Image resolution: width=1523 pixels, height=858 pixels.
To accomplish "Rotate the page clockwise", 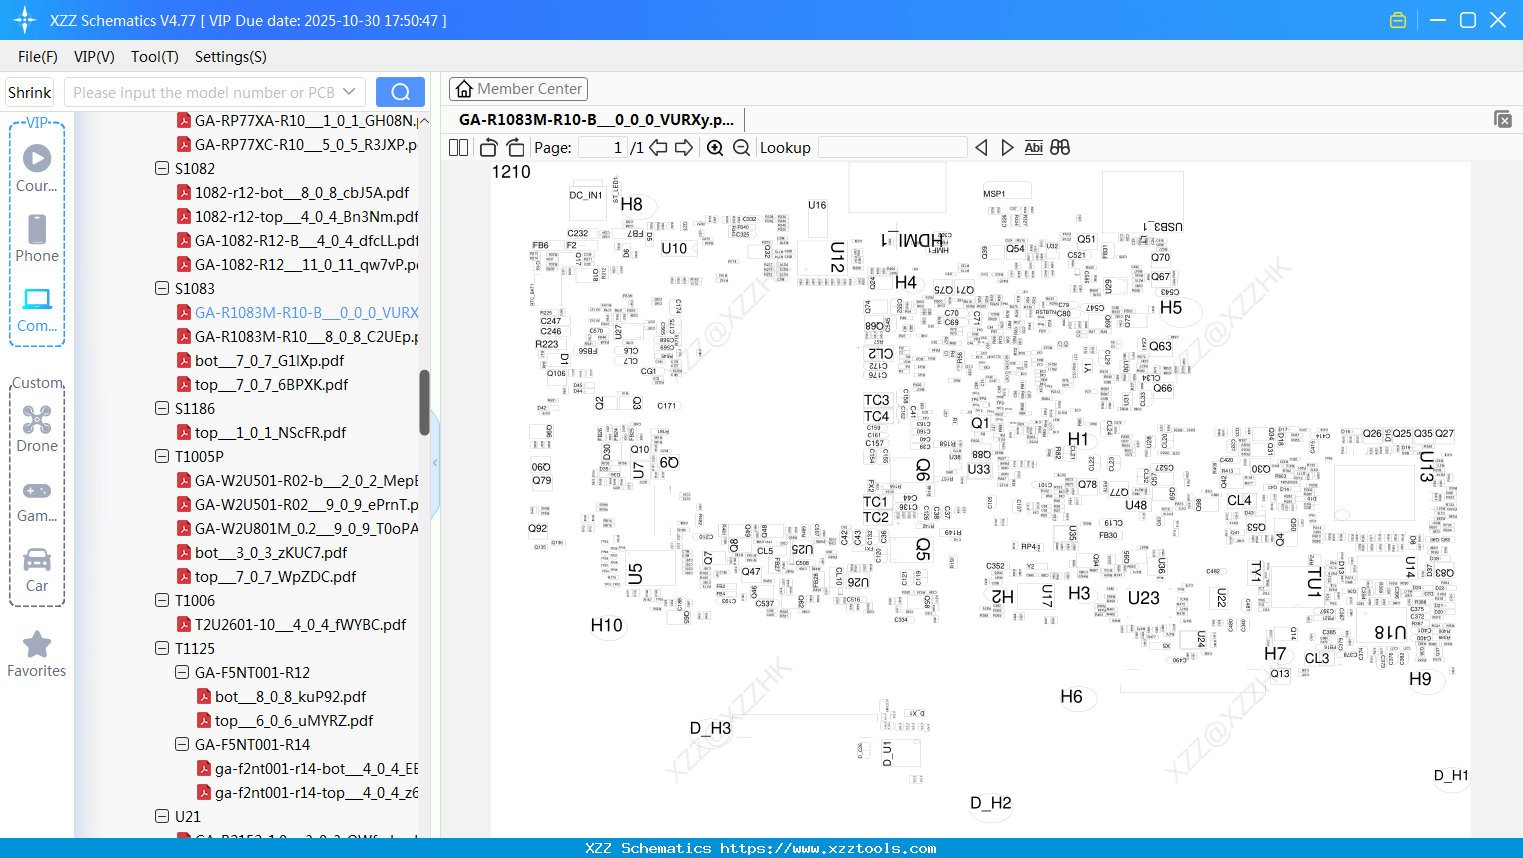I will 515,148.
